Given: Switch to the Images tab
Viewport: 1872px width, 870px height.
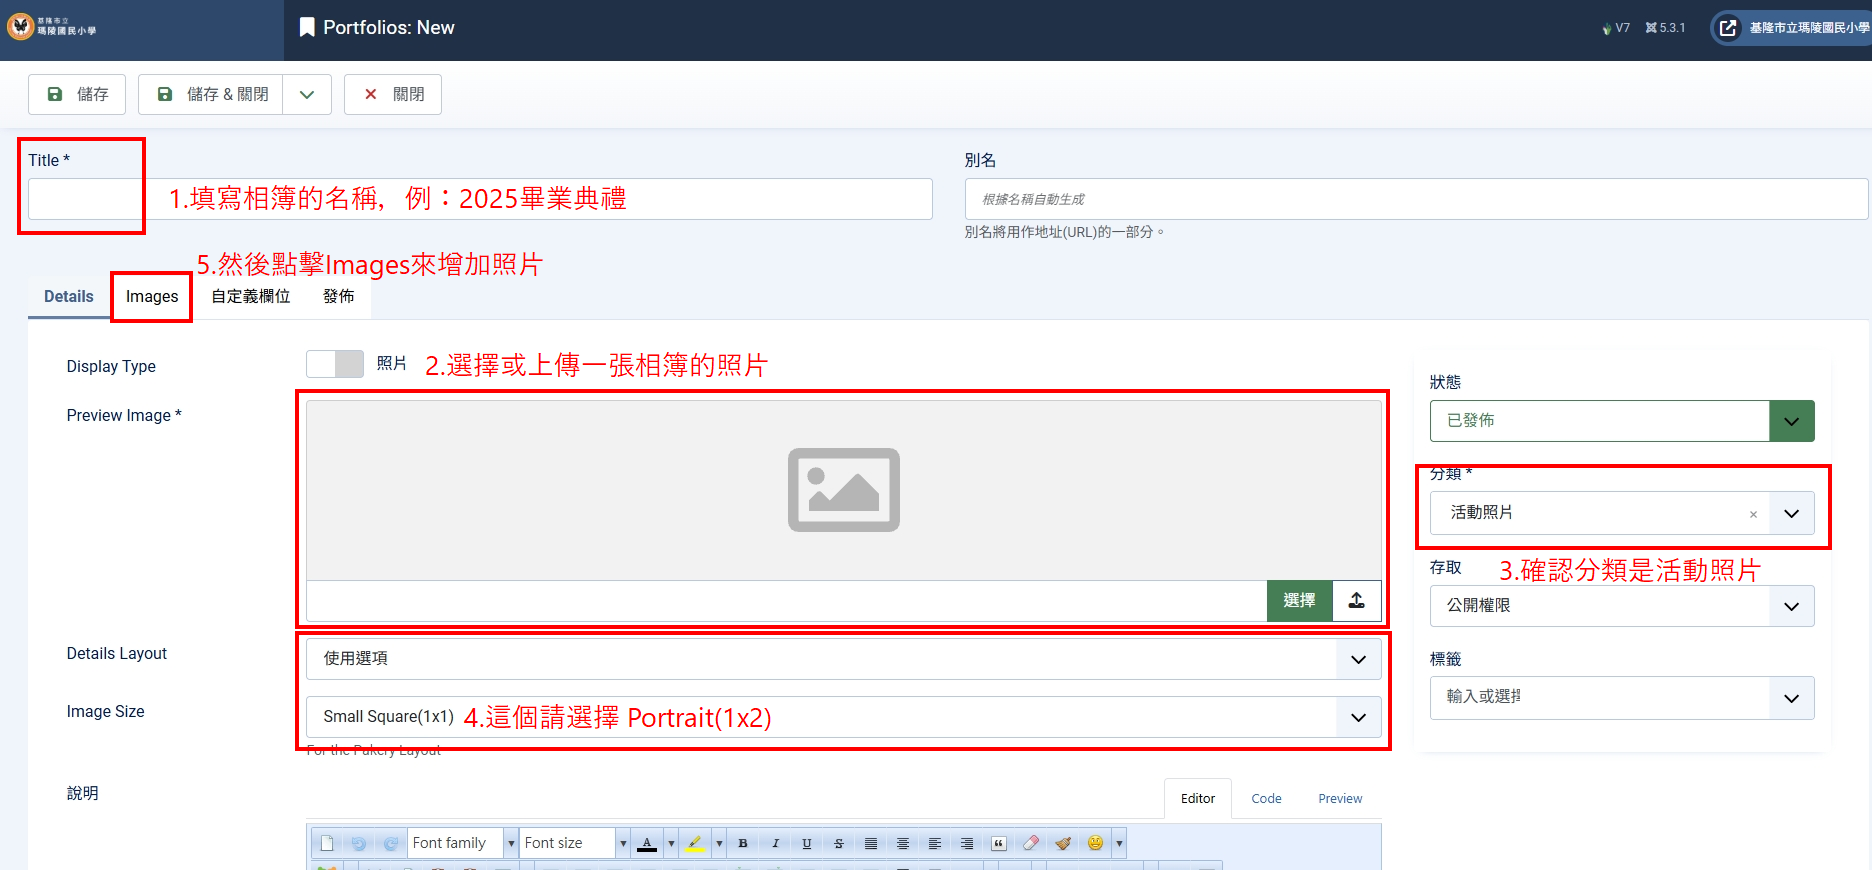Looking at the screenshot, I should [152, 297].
